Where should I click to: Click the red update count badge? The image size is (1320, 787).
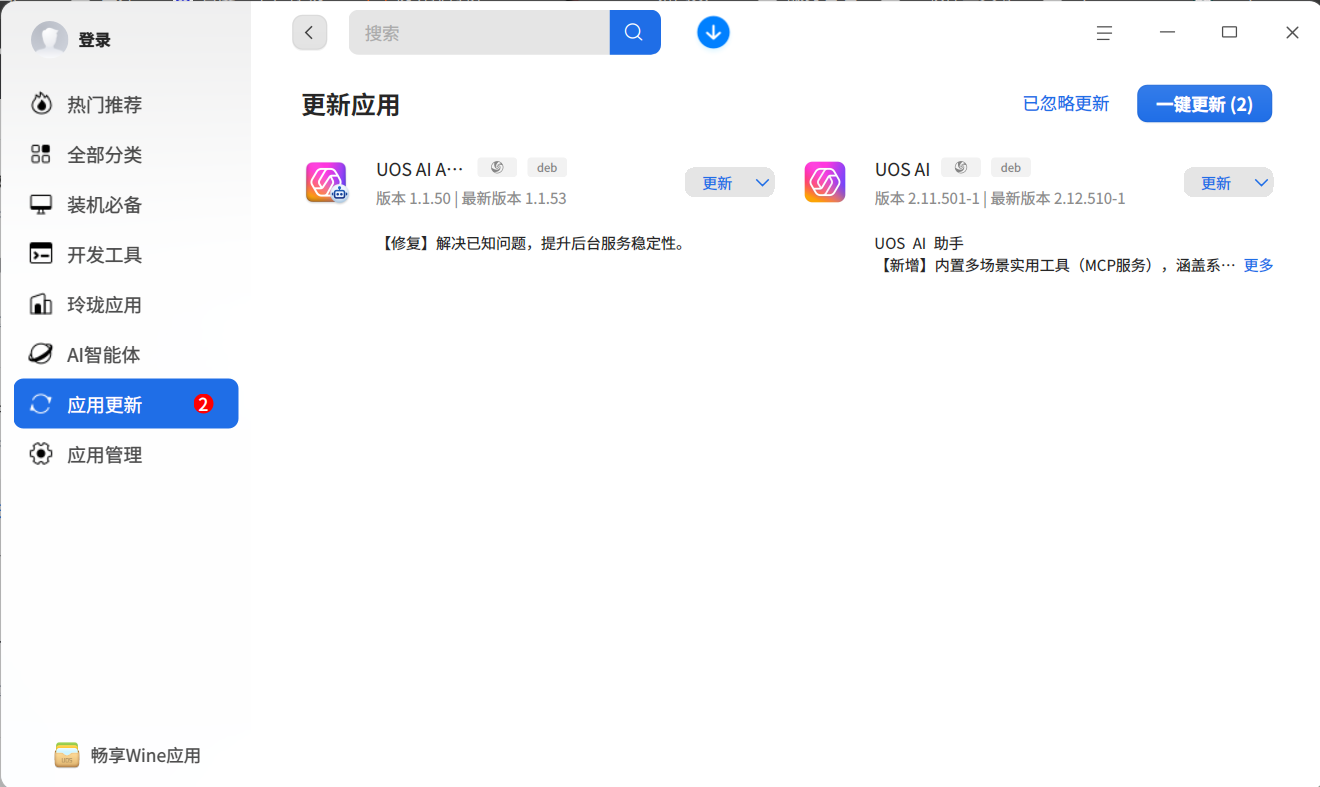point(203,404)
